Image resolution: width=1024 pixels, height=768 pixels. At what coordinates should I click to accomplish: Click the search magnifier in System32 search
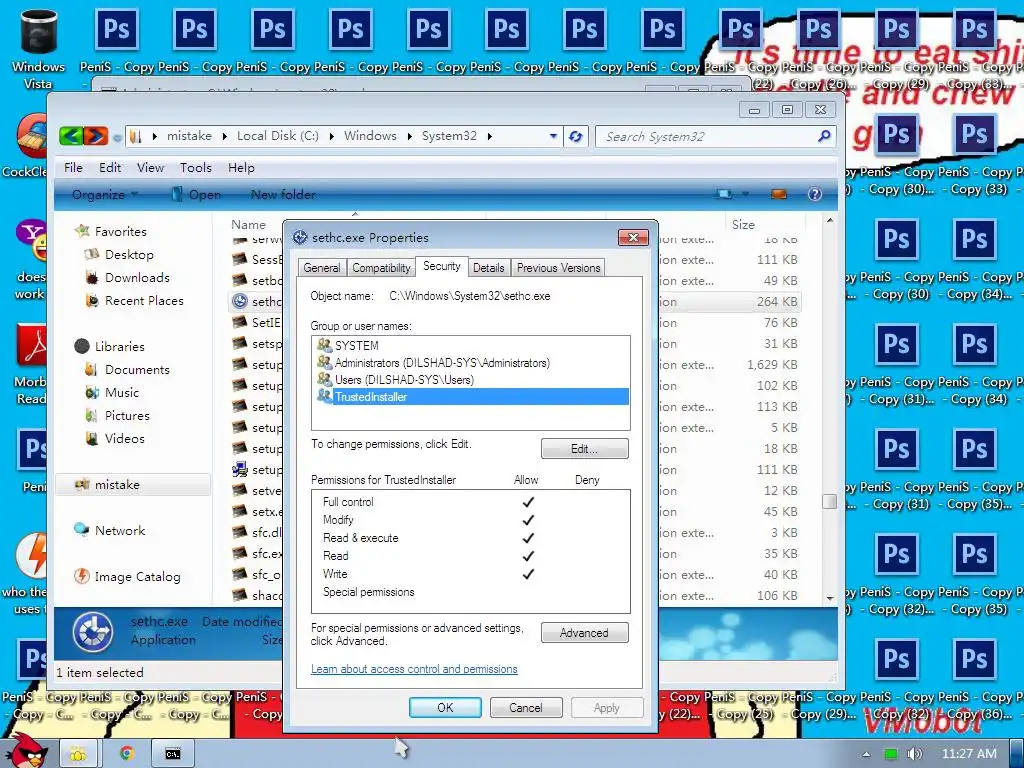[824, 136]
